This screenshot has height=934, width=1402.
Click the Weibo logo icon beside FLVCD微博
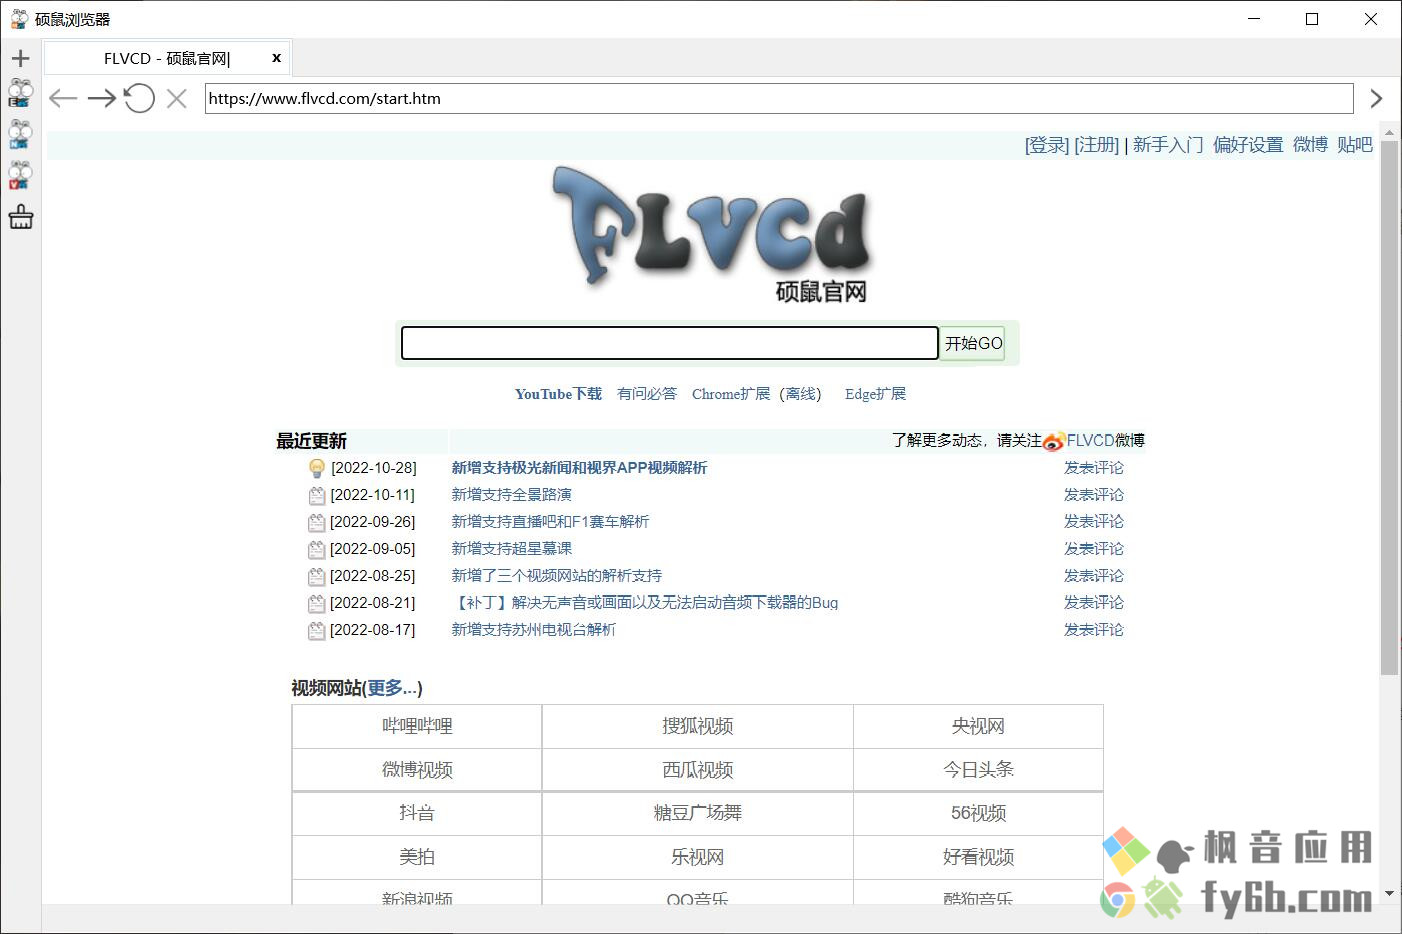click(1054, 441)
